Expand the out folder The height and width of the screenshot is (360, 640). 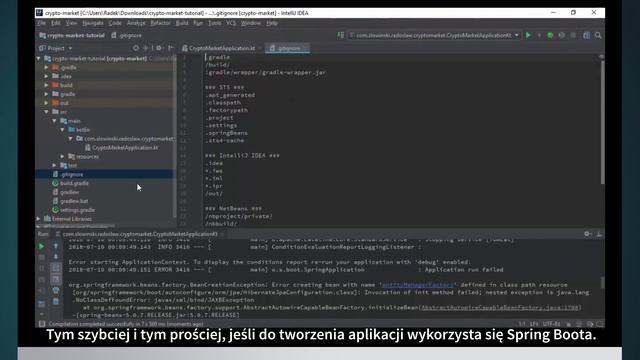47,103
